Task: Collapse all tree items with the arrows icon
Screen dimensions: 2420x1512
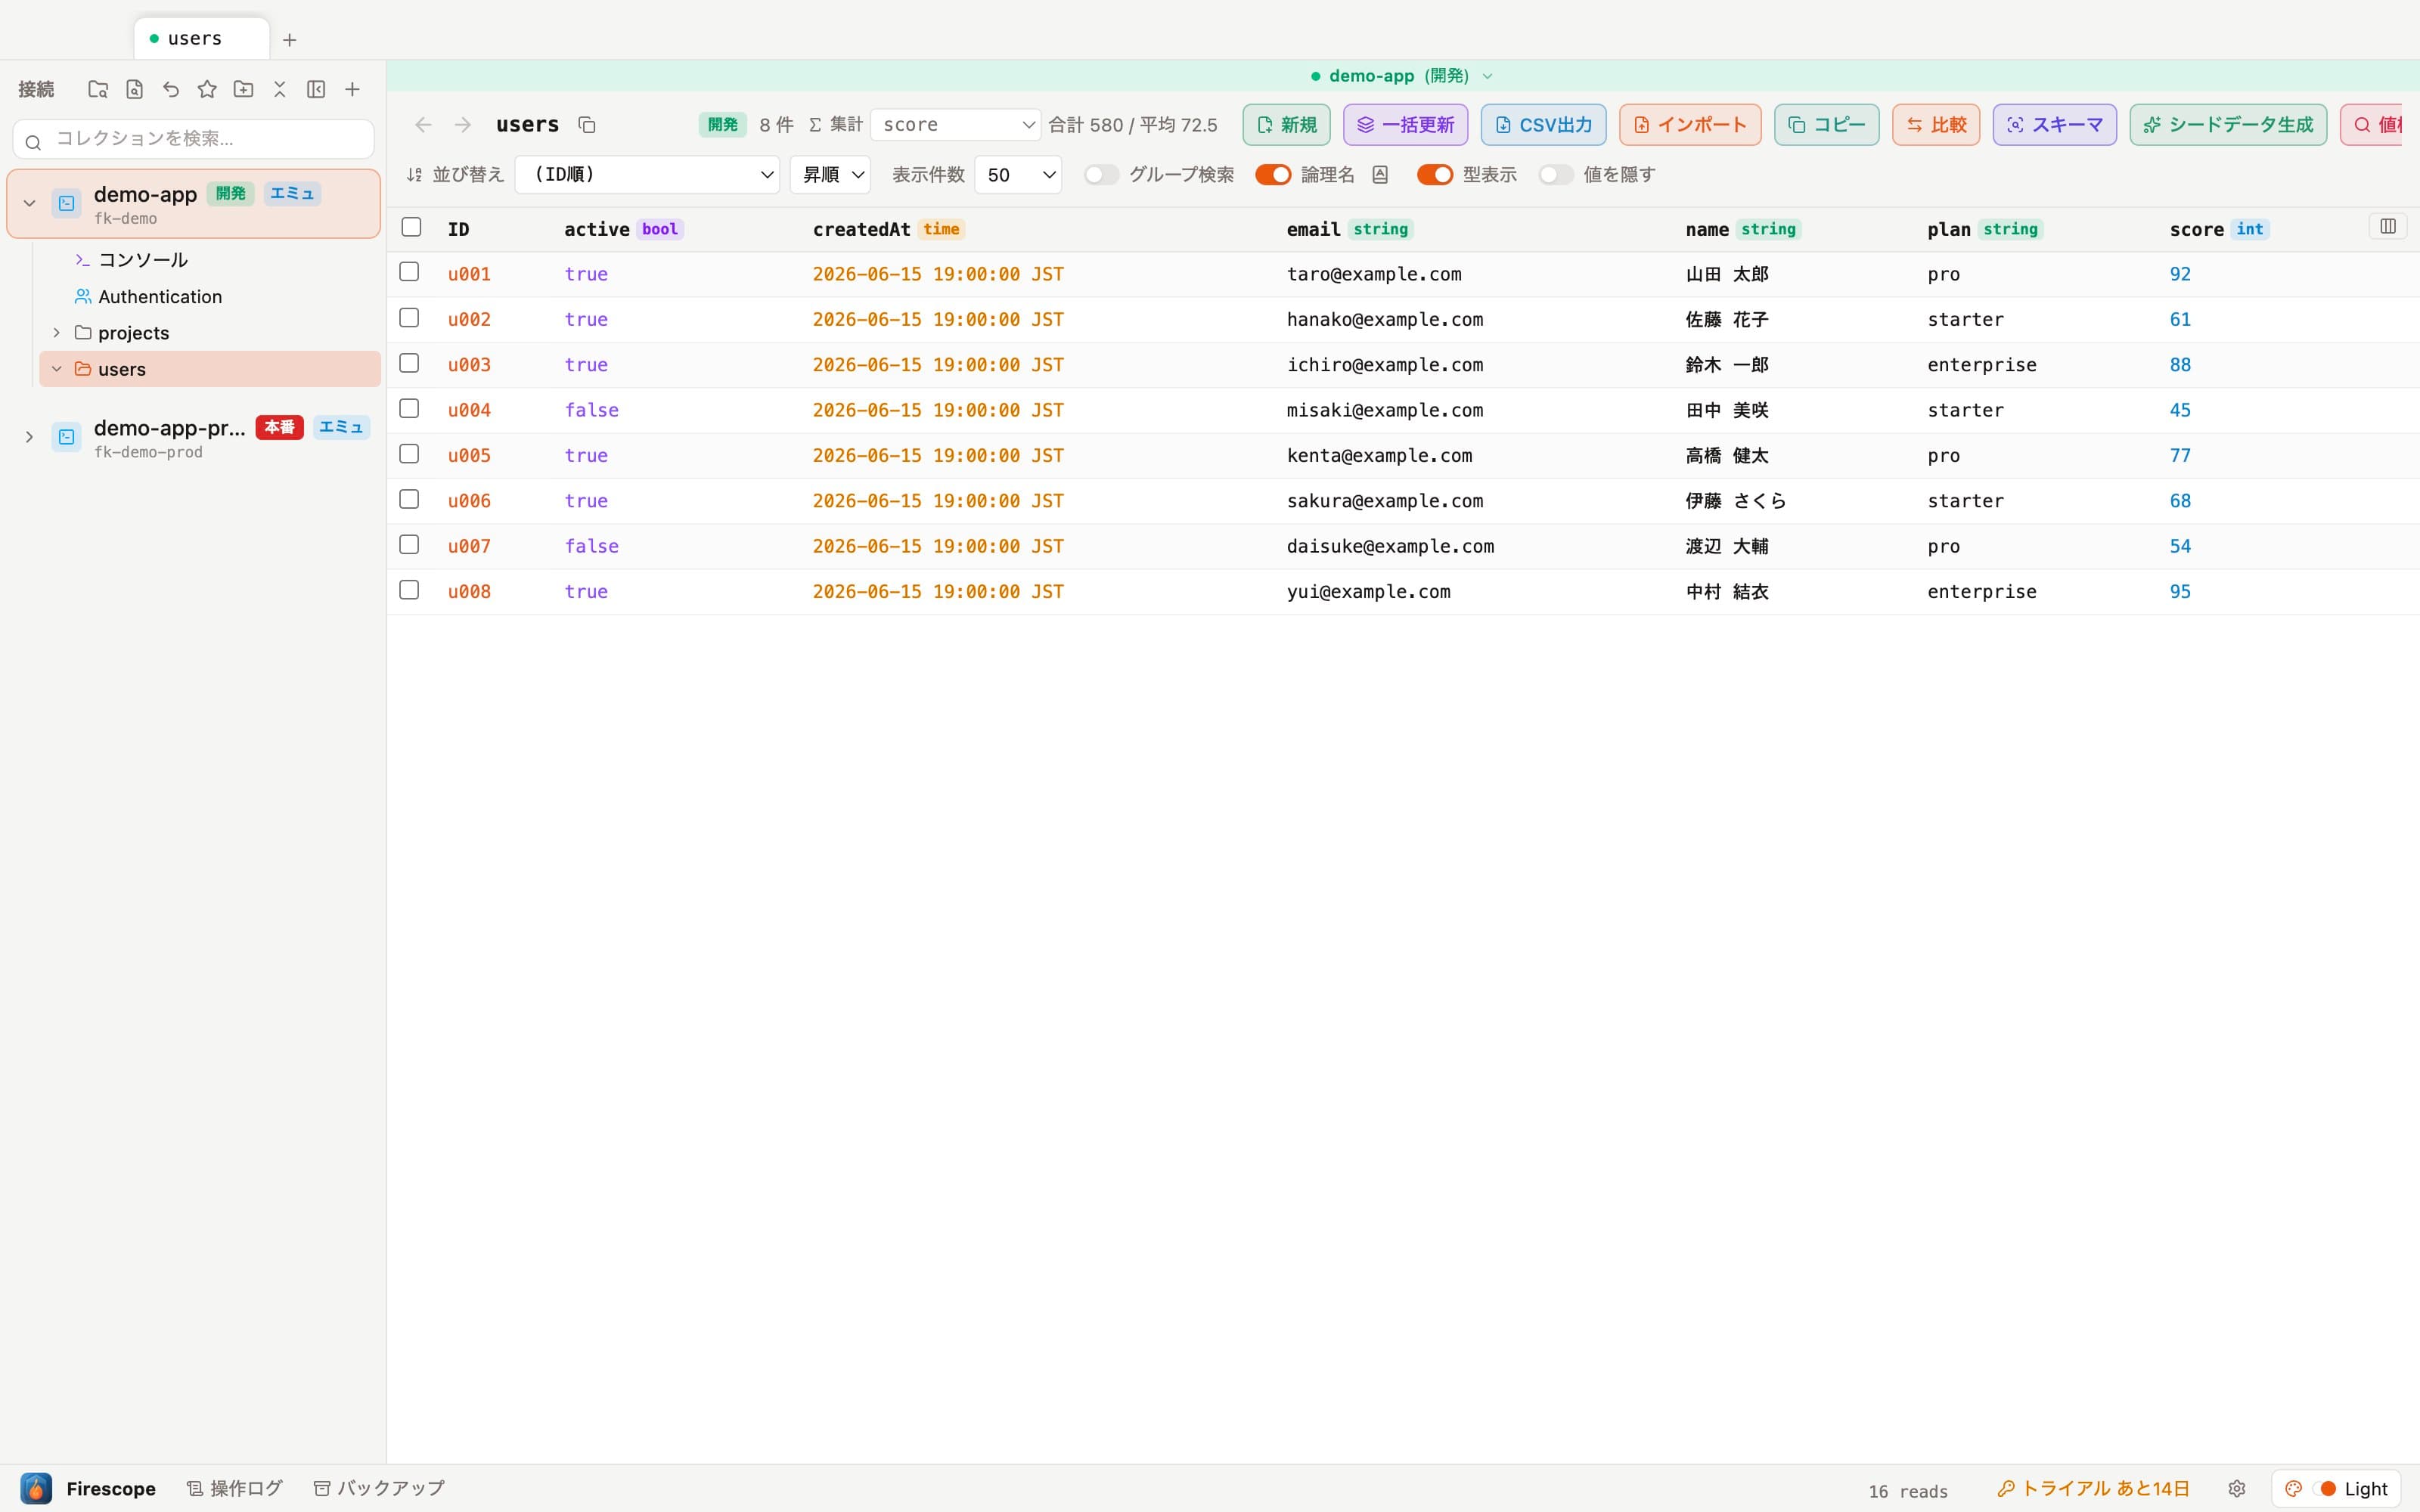Action: coord(280,90)
